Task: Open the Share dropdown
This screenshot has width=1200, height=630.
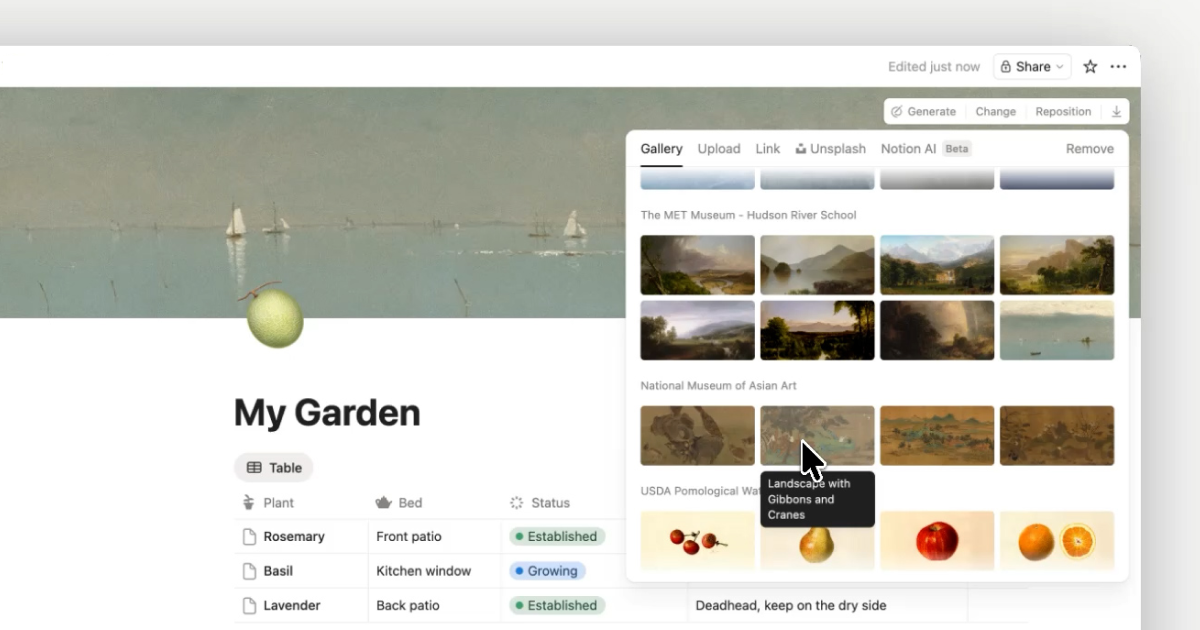Action: (1032, 67)
